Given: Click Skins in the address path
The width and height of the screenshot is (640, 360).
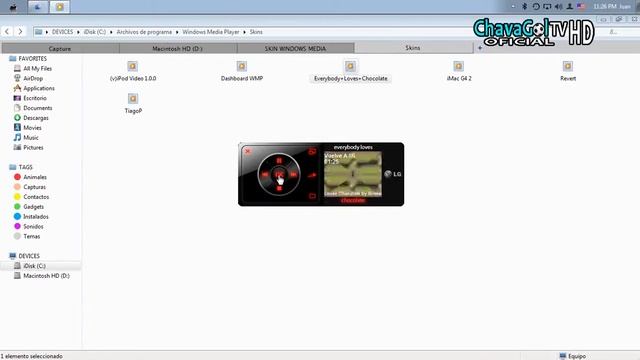Looking at the screenshot, I should [256, 32].
